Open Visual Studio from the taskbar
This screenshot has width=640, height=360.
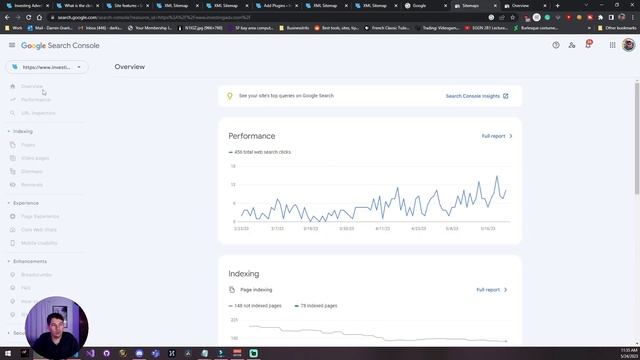click(x=91, y=353)
